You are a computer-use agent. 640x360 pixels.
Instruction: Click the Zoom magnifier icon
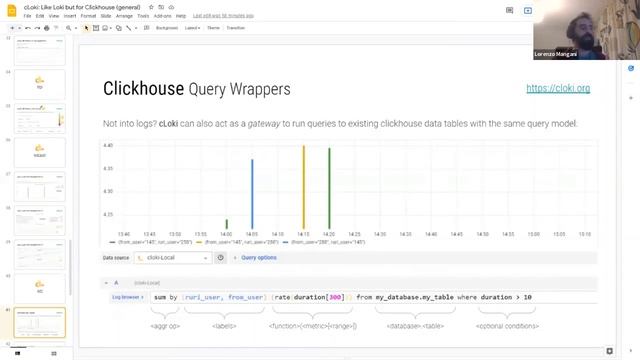click(69, 28)
